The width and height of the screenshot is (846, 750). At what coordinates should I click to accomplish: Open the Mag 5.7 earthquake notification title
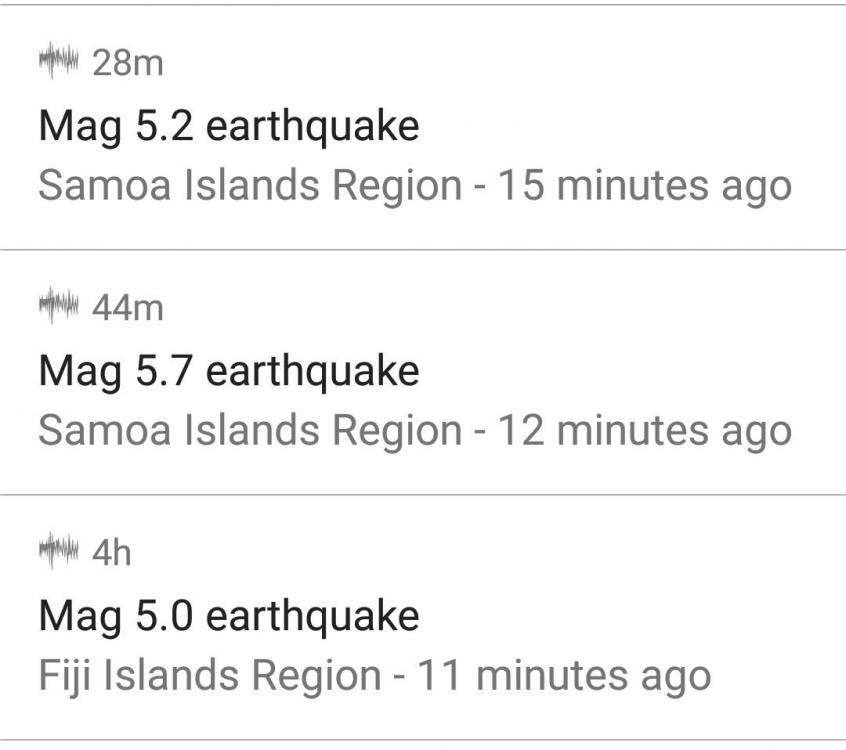pyautogui.click(x=228, y=372)
